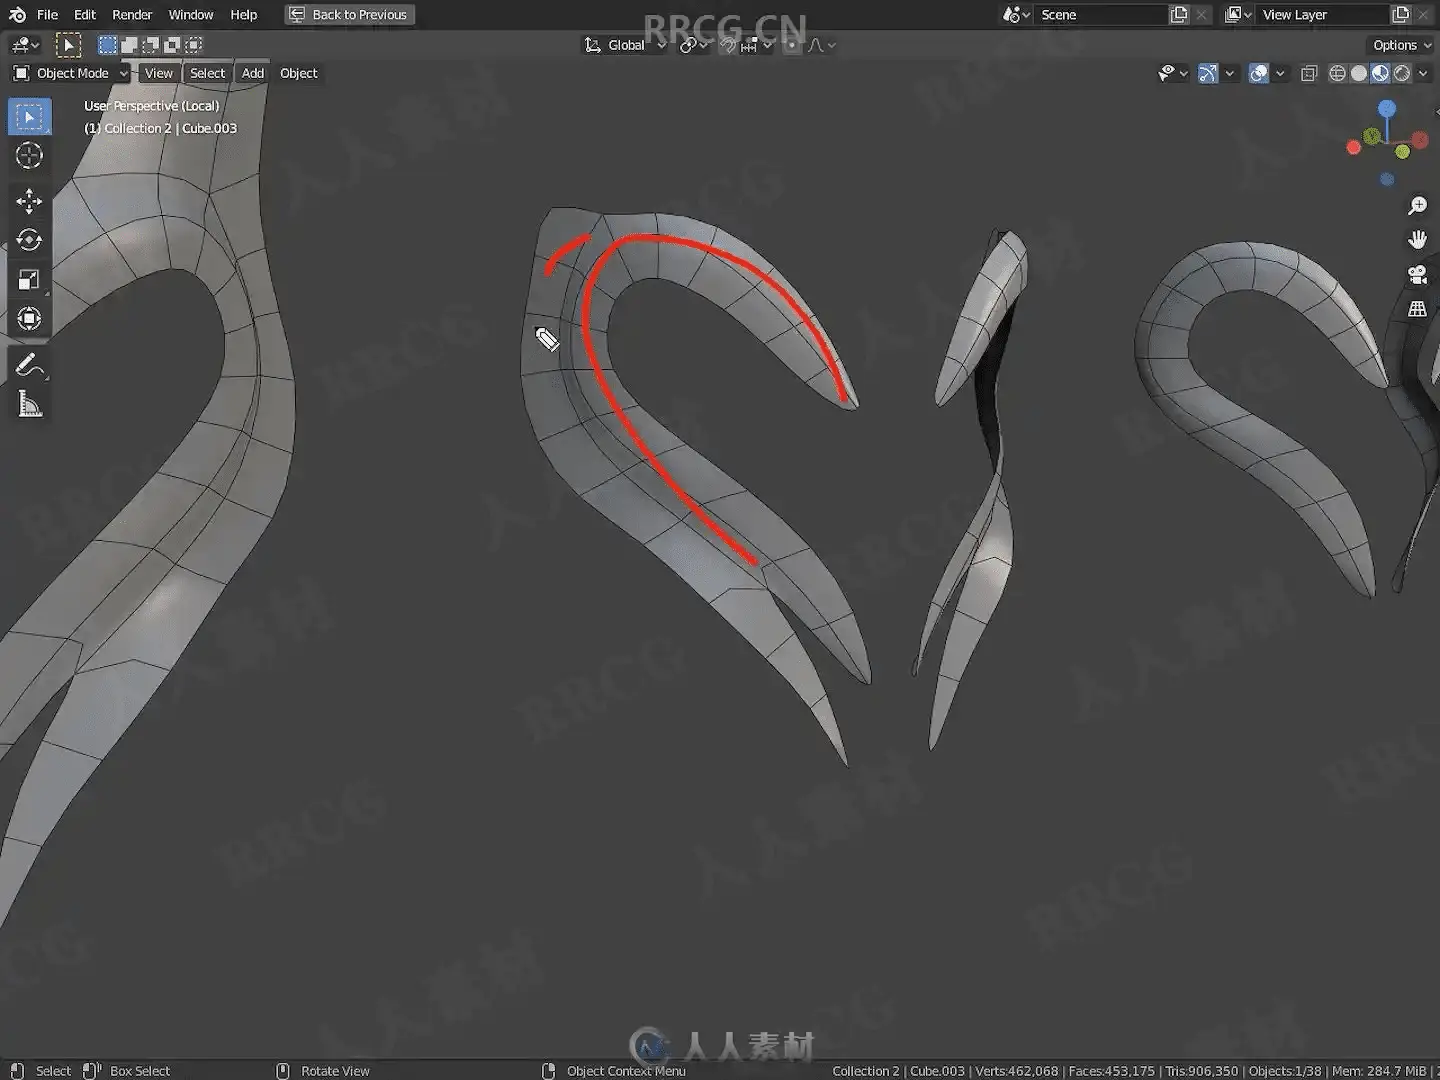This screenshot has width=1440, height=1080.
Task: Toggle the camera view icon
Action: click(x=1417, y=275)
